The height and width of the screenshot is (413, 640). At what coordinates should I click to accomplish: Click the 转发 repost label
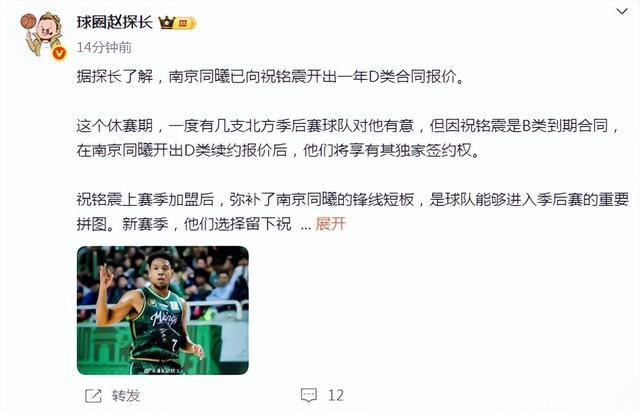click(126, 395)
